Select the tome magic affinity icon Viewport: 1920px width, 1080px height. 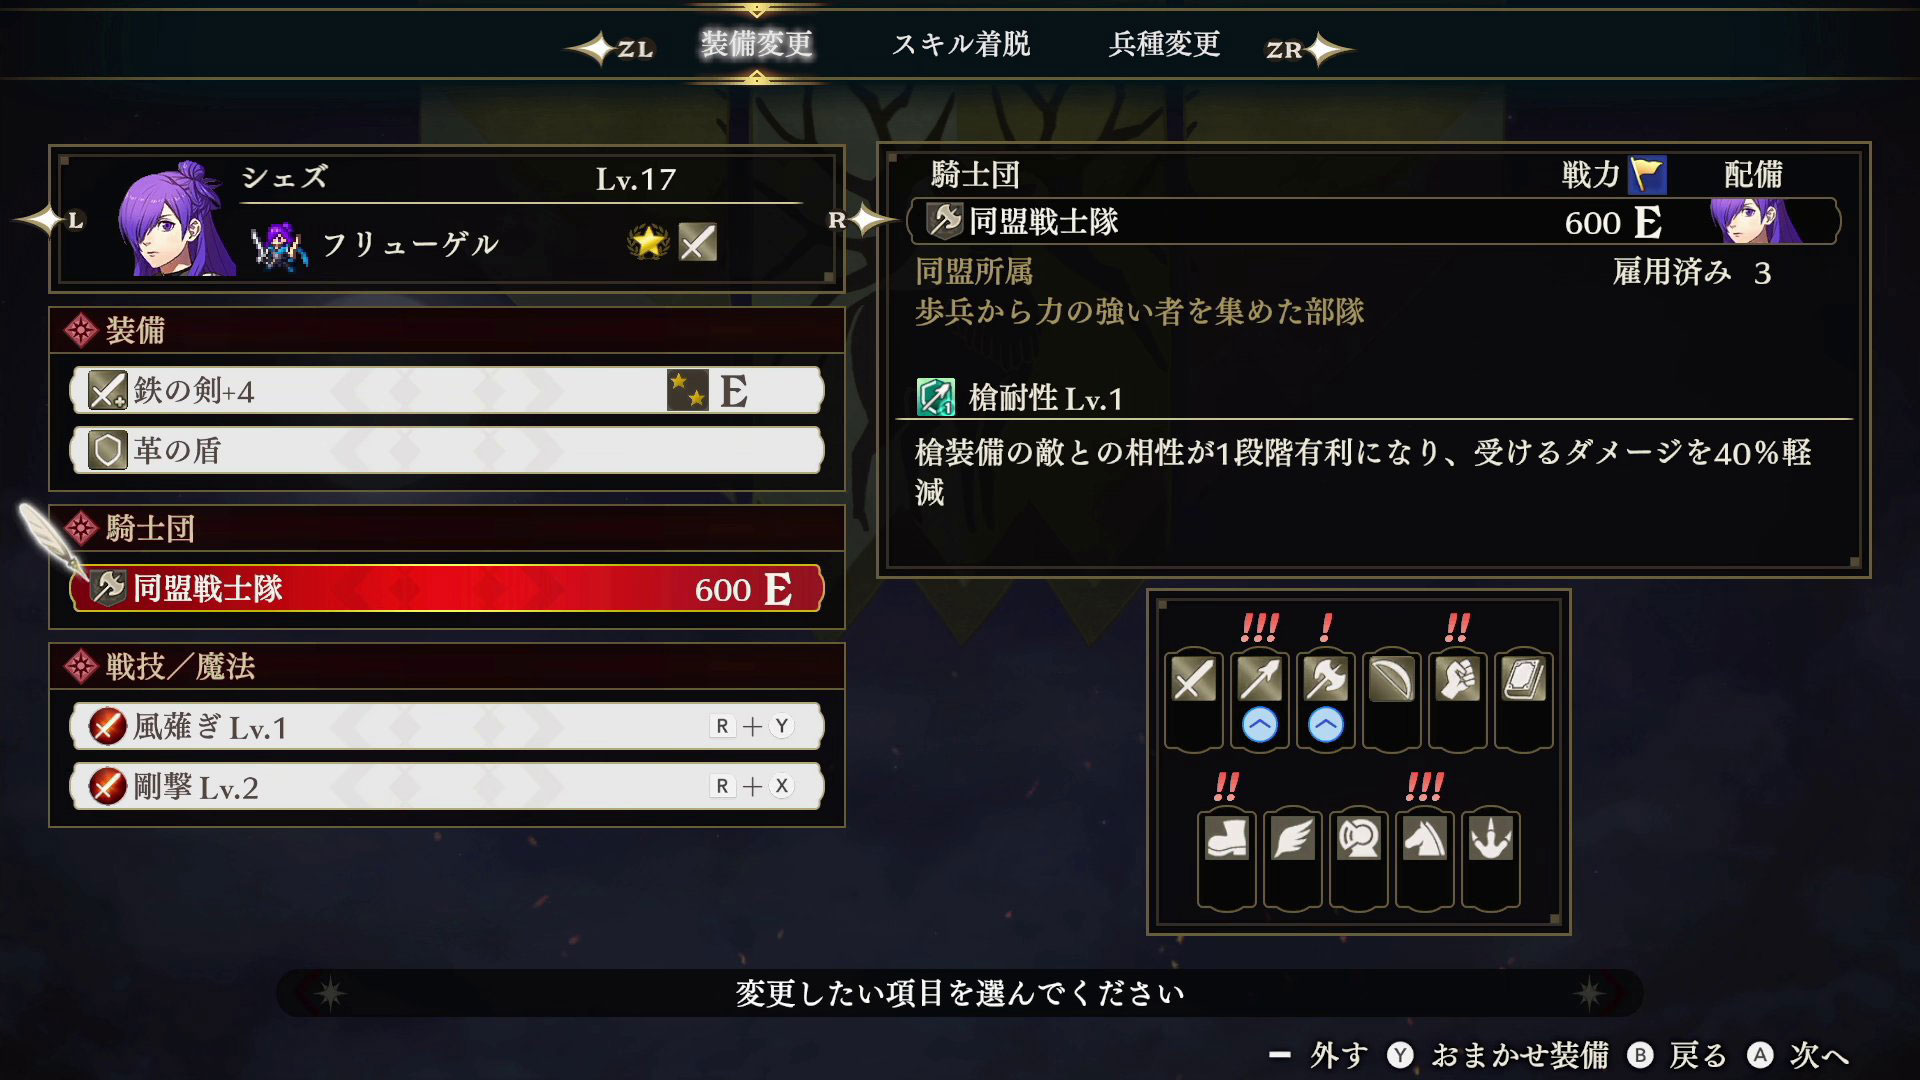pyautogui.click(x=1523, y=681)
